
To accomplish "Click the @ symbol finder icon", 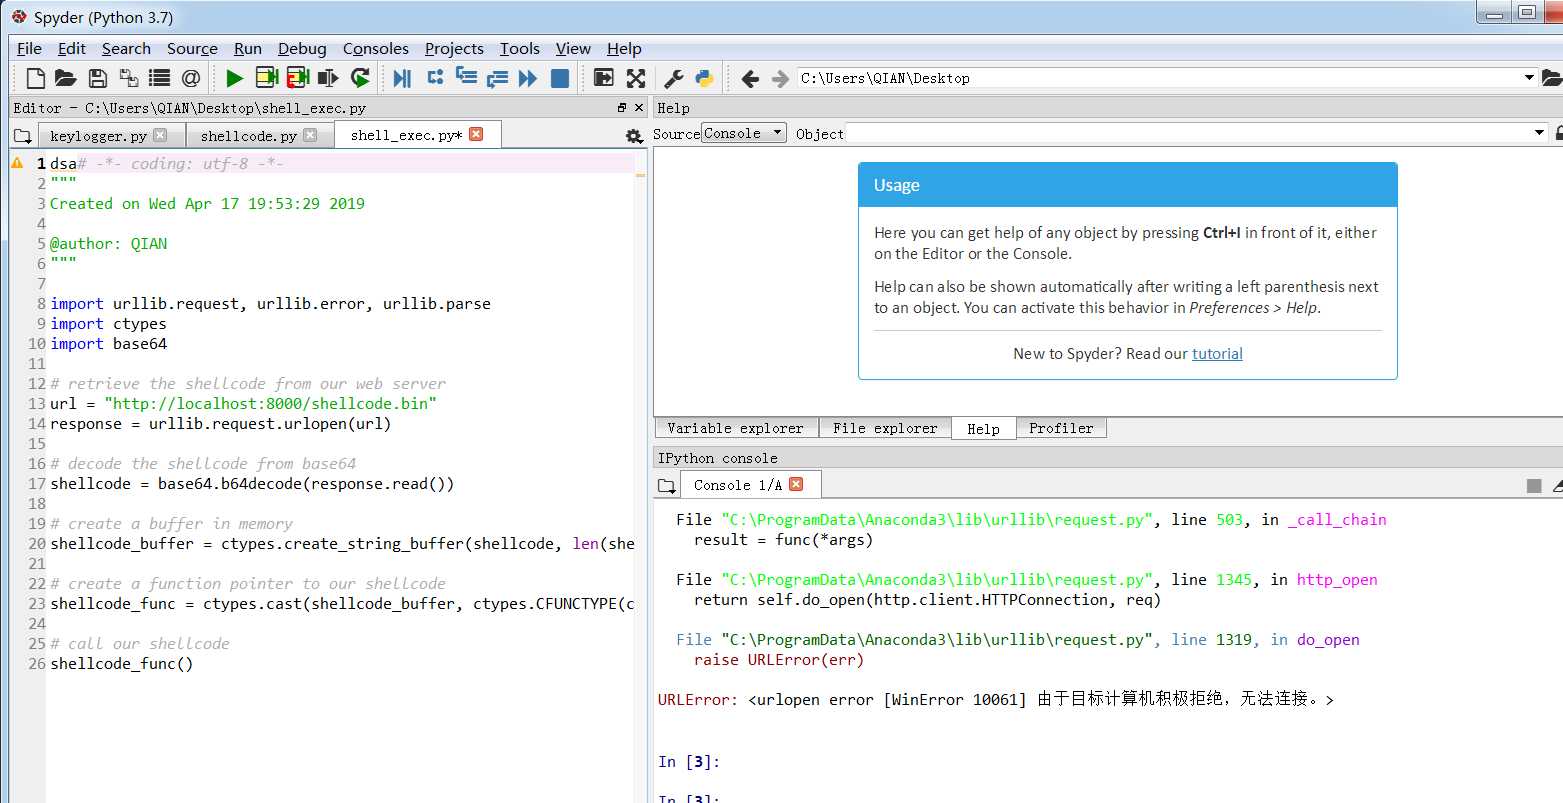I will (191, 78).
